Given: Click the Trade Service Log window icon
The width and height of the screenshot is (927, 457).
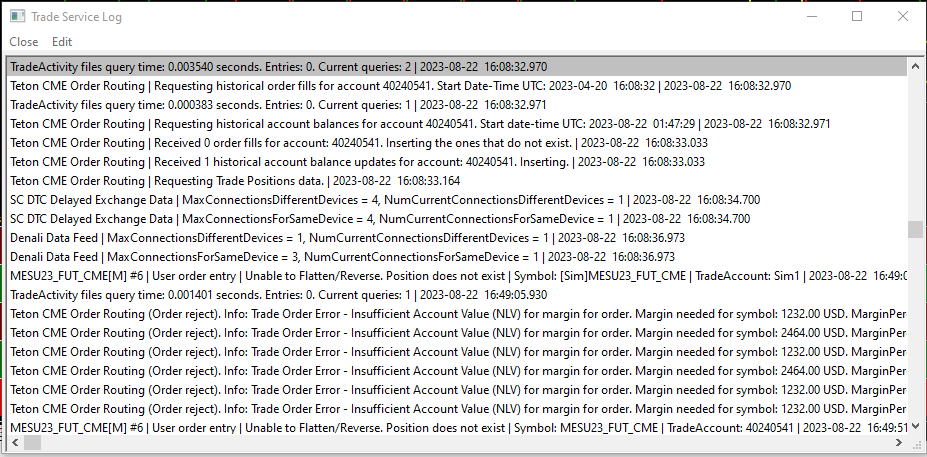Looking at the screenshot, I should (x=18, y=17).
